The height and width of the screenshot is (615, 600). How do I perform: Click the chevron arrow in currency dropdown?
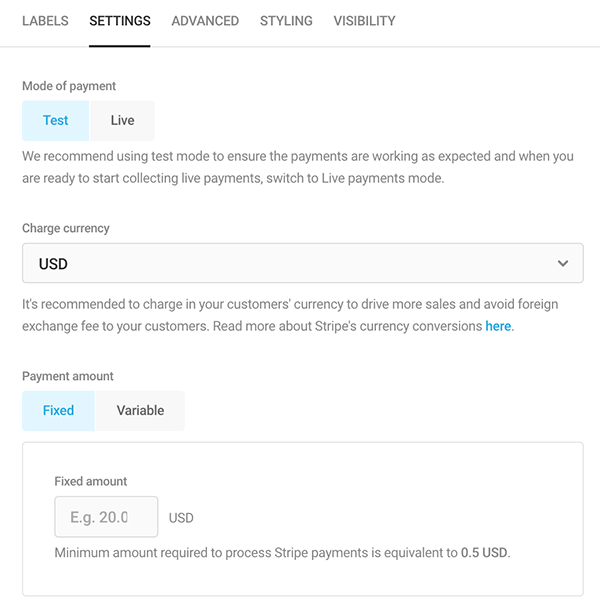pos(564,264)
